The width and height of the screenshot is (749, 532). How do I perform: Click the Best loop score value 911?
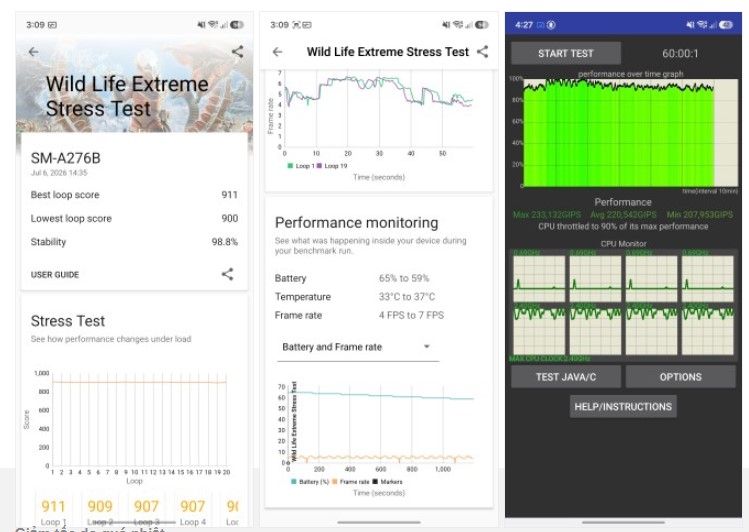point(229,195)
